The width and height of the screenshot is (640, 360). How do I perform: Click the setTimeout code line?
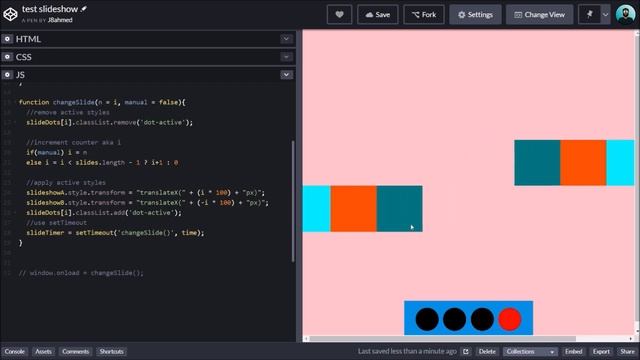click(x=115, y=233)
